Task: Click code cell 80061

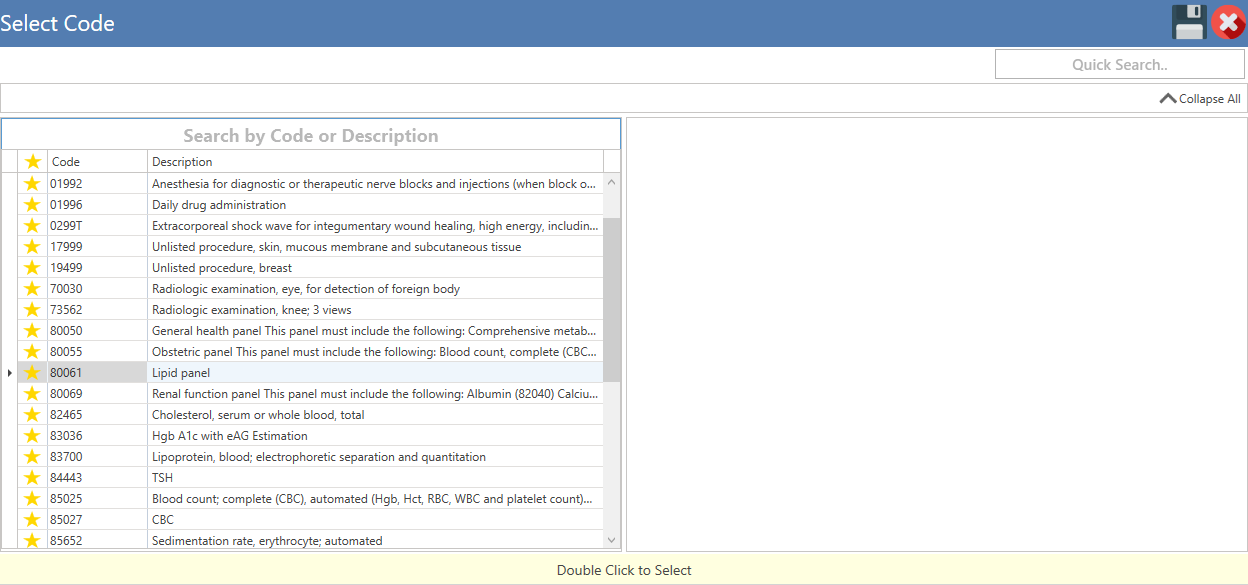Action: tap(97, 373)
